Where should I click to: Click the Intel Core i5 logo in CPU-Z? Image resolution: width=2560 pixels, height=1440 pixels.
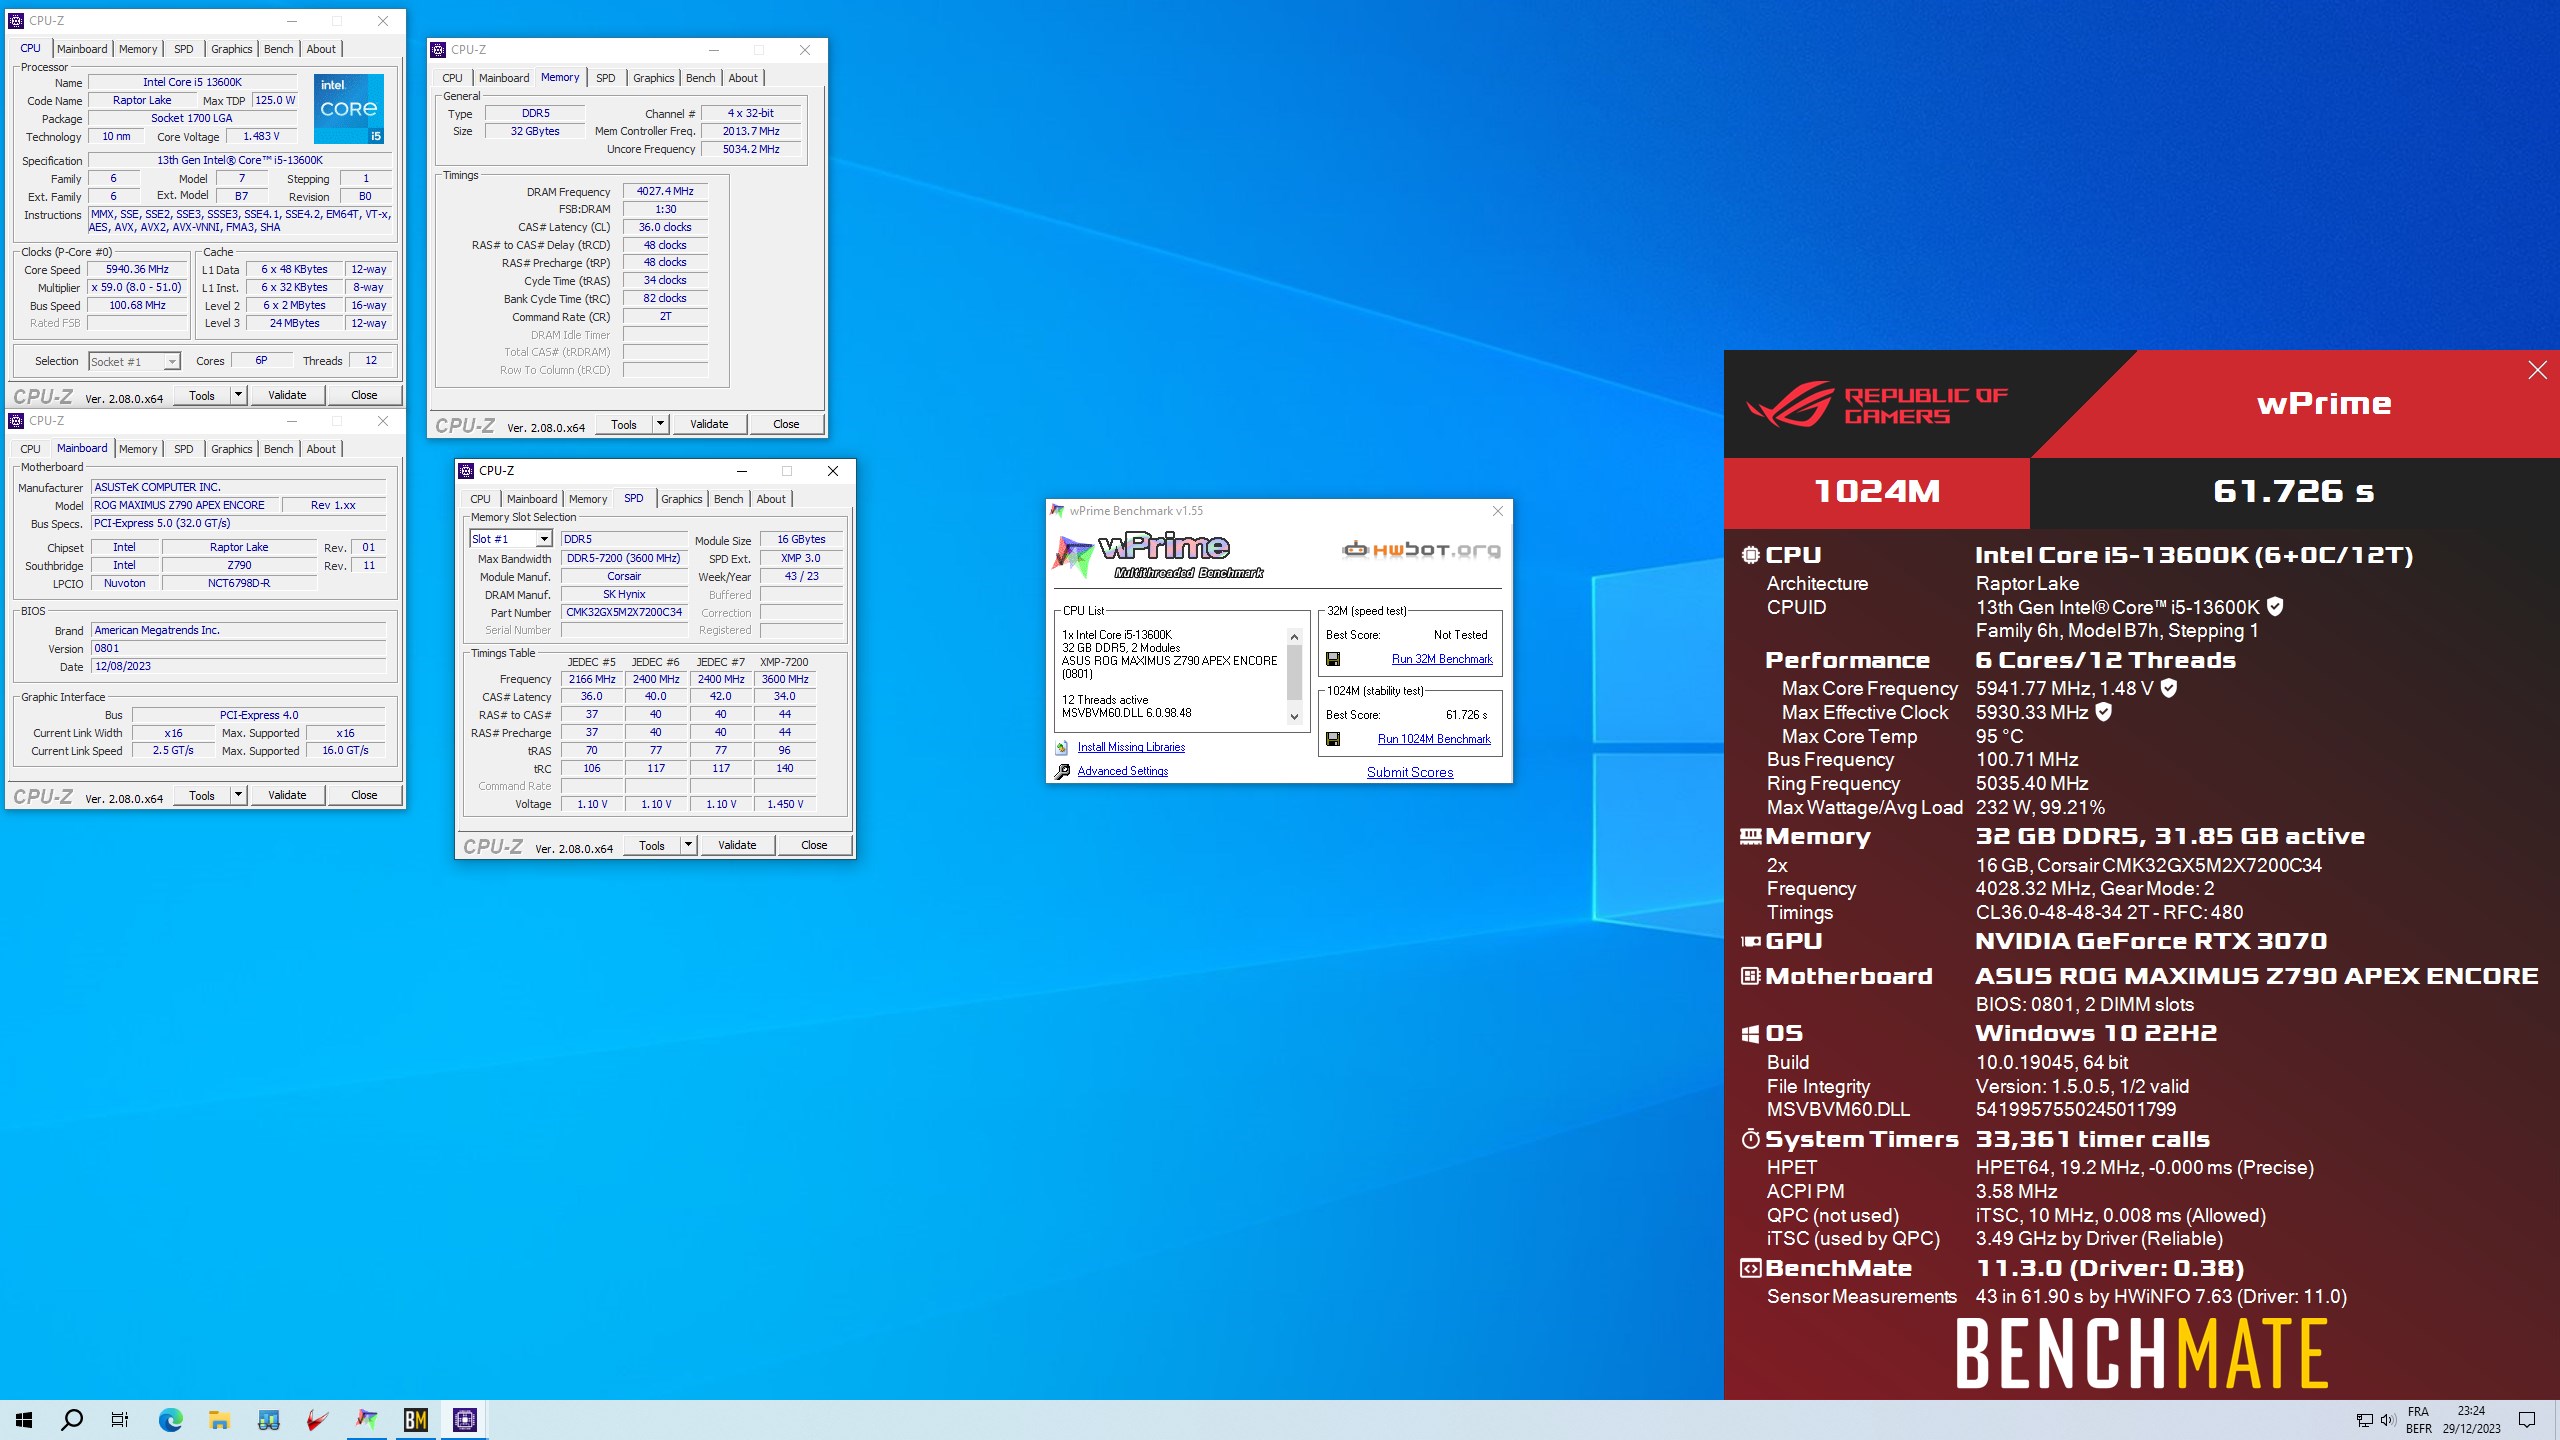(349, 108)
